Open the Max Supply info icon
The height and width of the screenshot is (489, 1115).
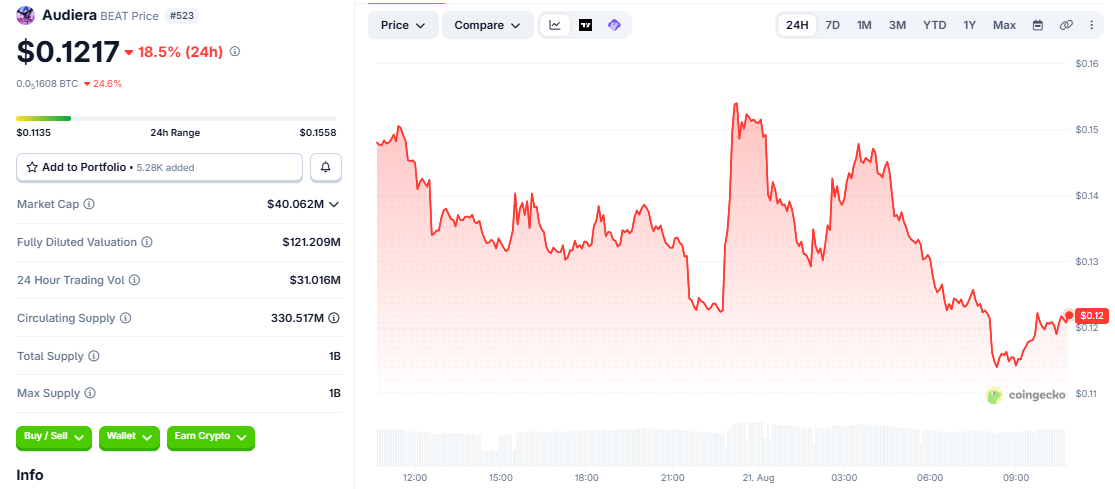pos(90,393)
